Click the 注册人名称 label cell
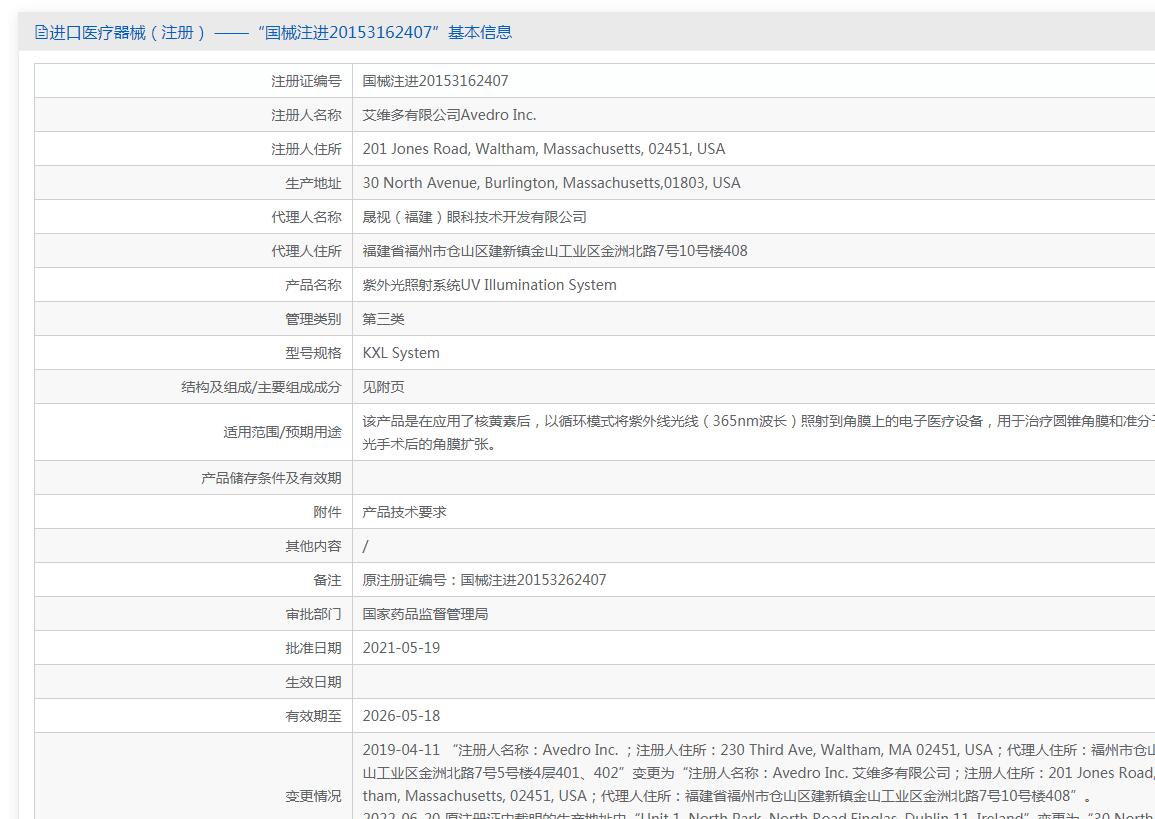This screenshot has width=1155, height=819. coord(194,115)
